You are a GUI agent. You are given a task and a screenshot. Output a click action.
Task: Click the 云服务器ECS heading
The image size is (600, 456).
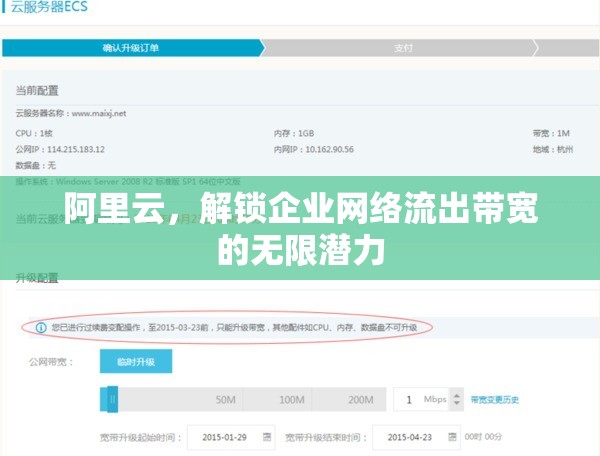[x=49, y=7]
